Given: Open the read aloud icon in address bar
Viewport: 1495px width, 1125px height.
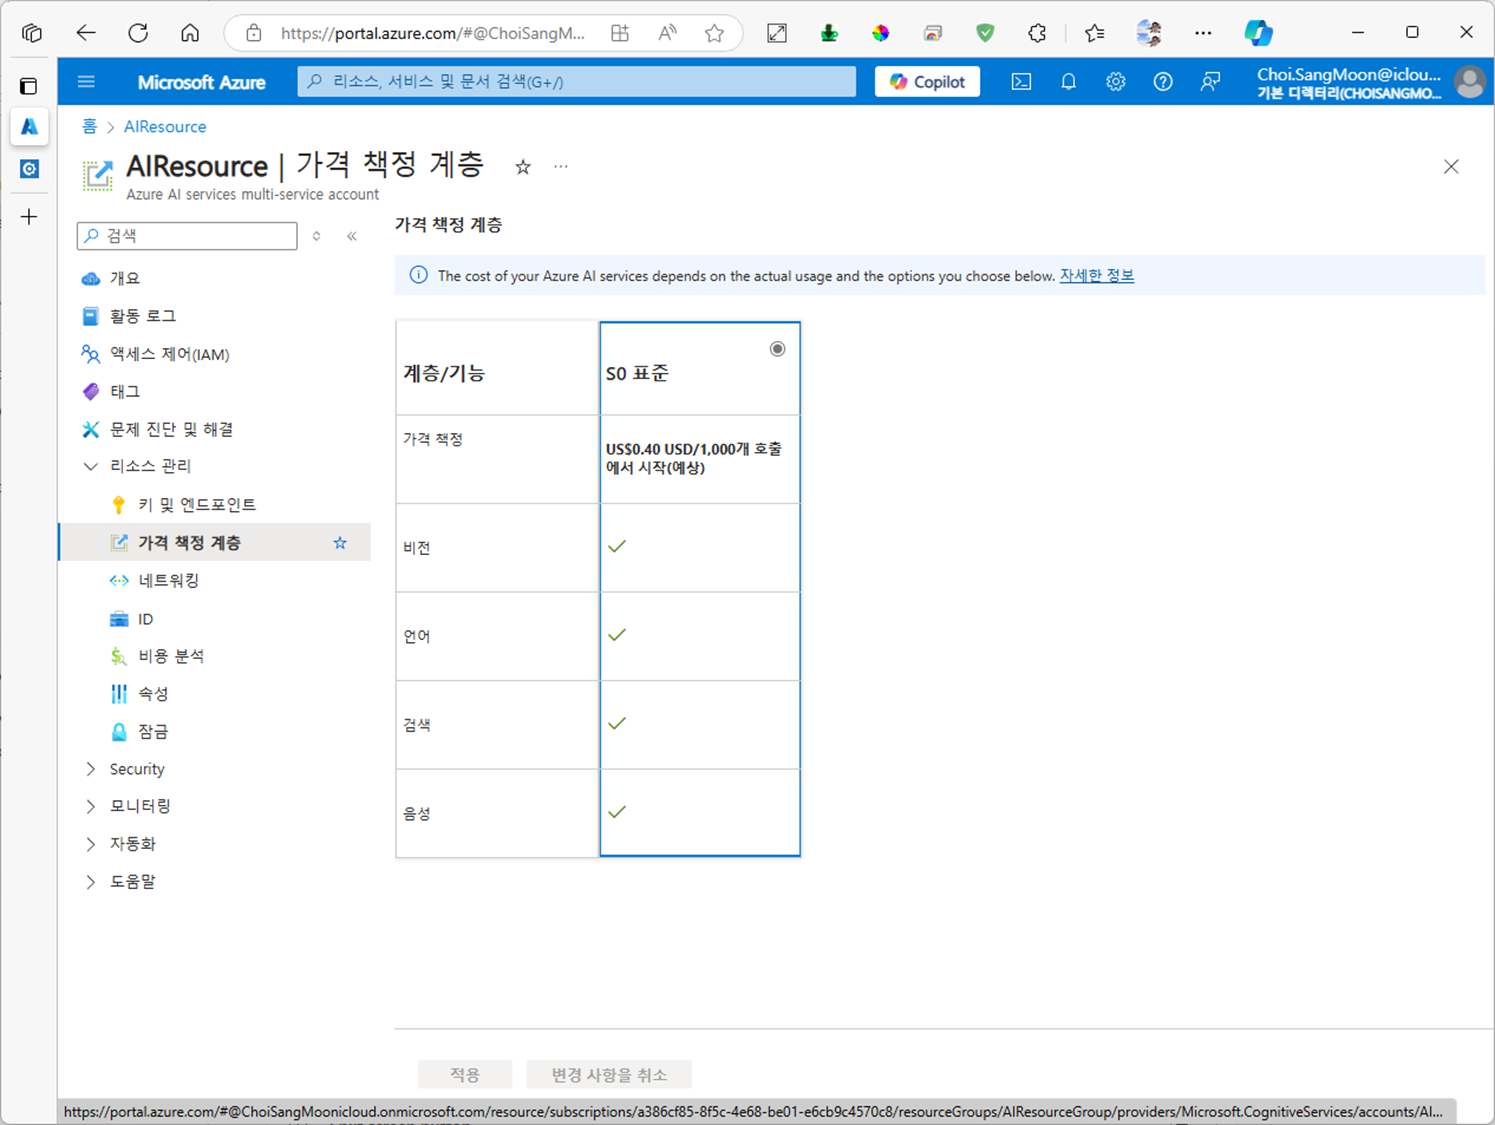Looking at the screenshot, I should coord(667,33).
